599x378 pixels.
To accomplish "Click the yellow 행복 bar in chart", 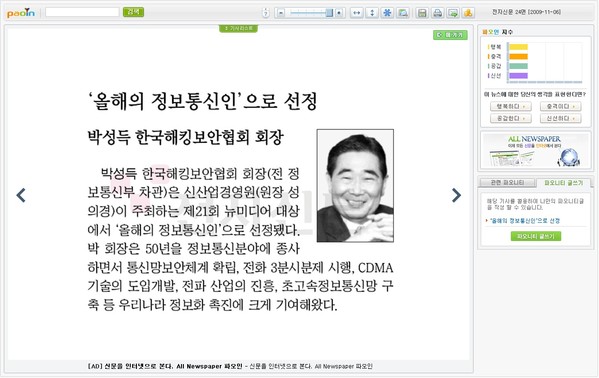I will pyautogui.click(x=518, y=47).
